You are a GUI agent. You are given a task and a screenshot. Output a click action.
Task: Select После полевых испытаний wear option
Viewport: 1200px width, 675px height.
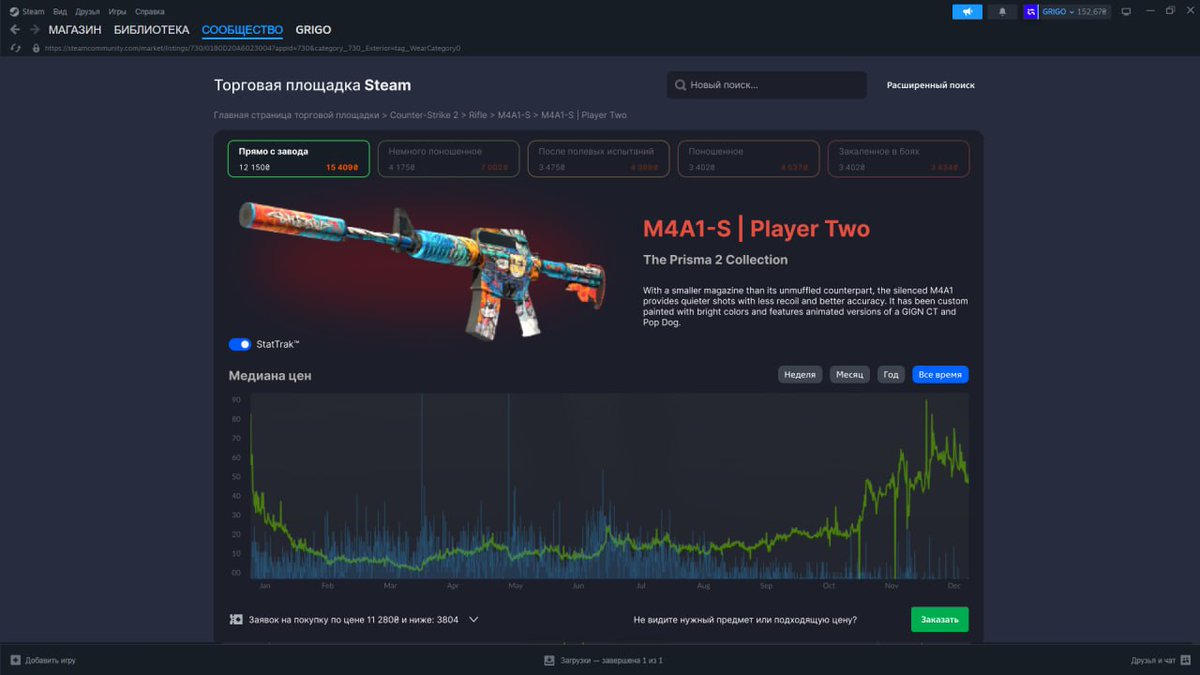point(599,159)
